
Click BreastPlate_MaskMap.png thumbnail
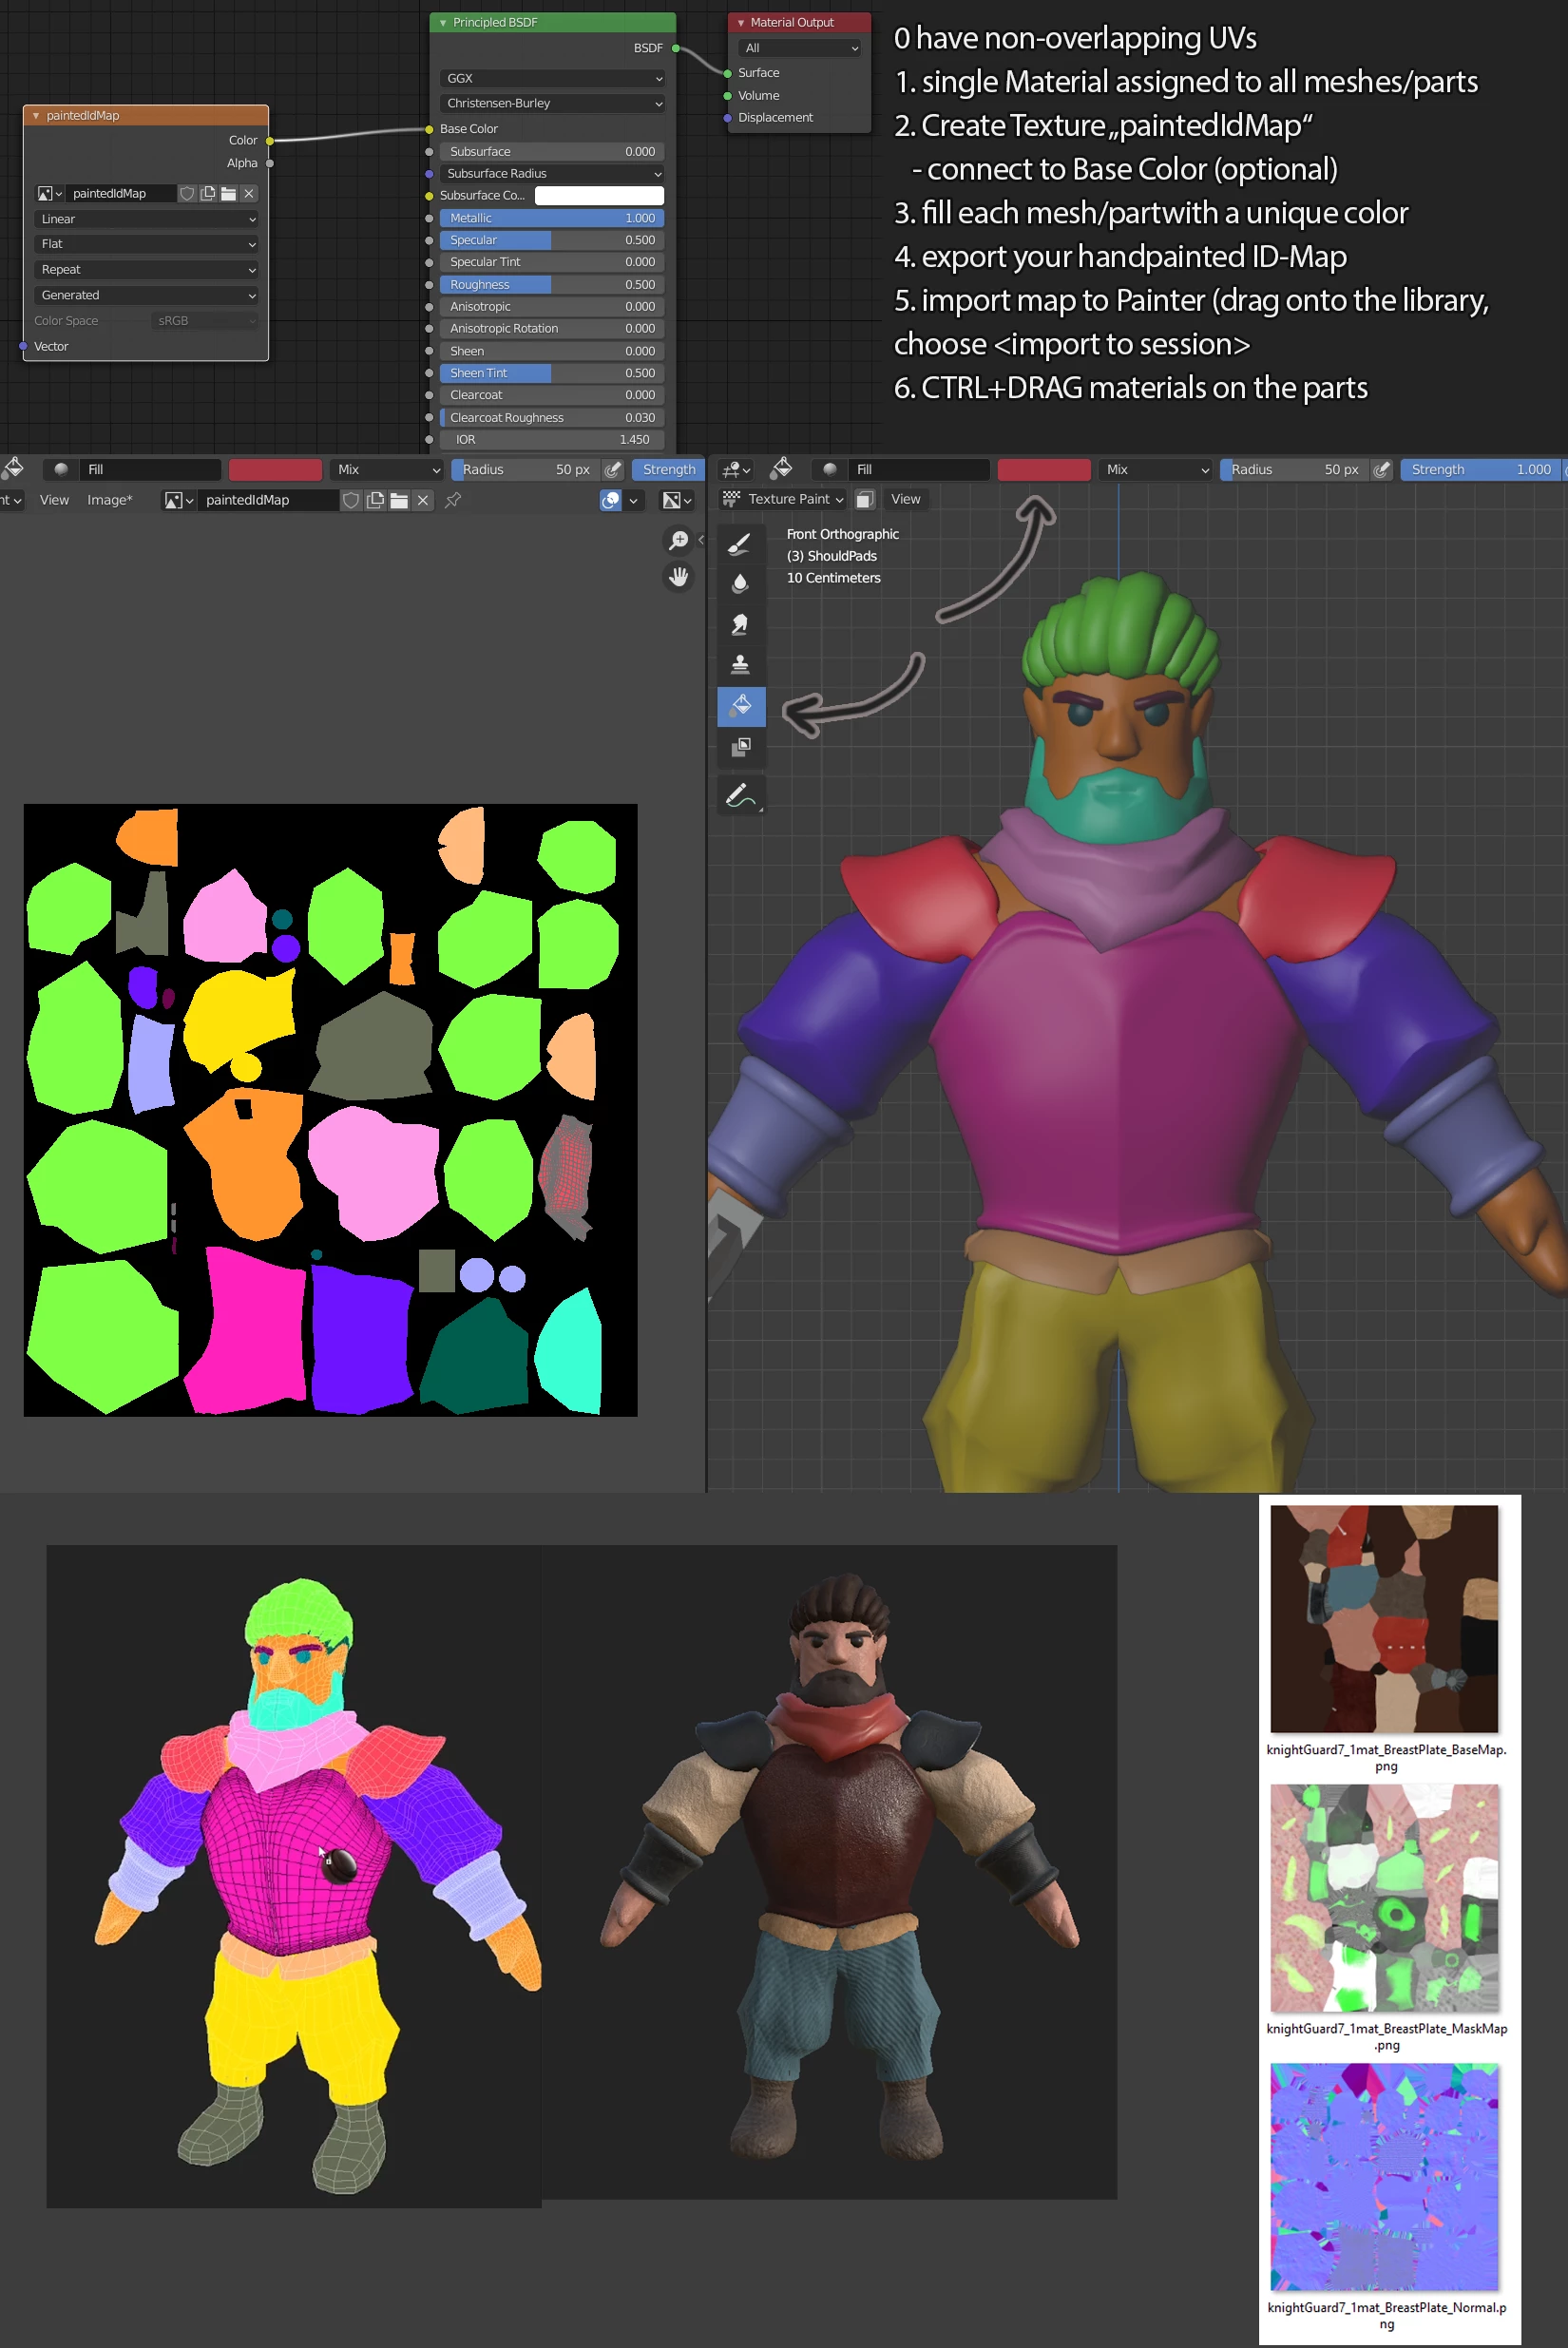pos(1385,1897)
